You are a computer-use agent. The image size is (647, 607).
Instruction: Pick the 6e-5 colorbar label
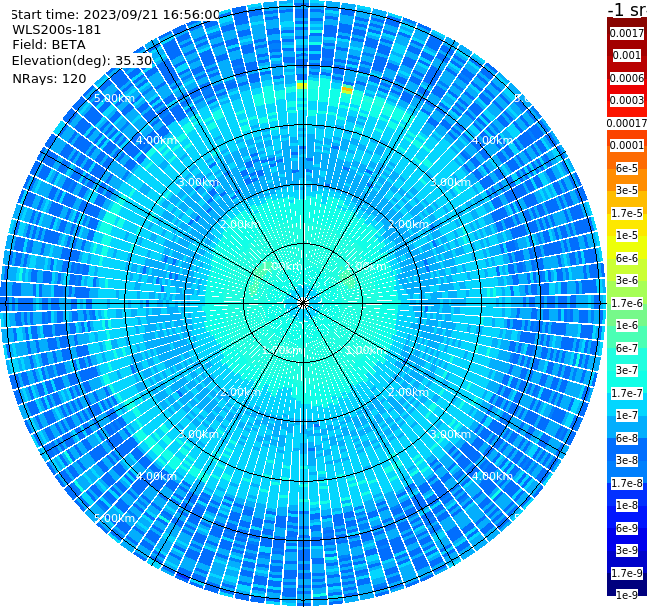tap(627, 168)
